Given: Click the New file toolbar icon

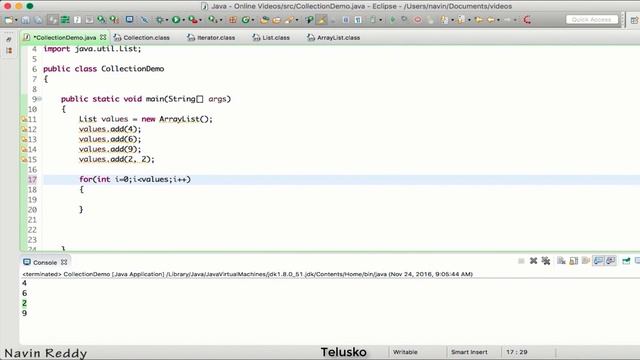Looking at the screenshot, I should pyautogui.click(x=9, y=20).
